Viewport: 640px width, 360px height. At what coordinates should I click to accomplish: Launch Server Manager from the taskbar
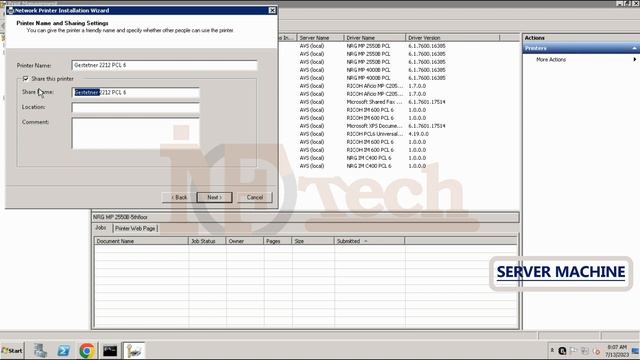click(40, 351)
